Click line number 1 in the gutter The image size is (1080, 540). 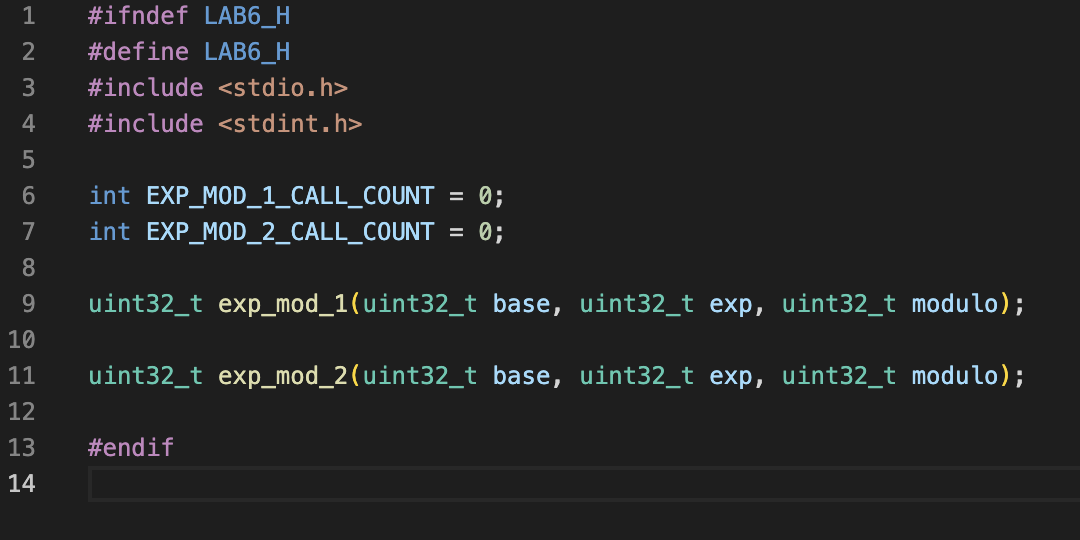pyautogui.click(x=28, y=16)
